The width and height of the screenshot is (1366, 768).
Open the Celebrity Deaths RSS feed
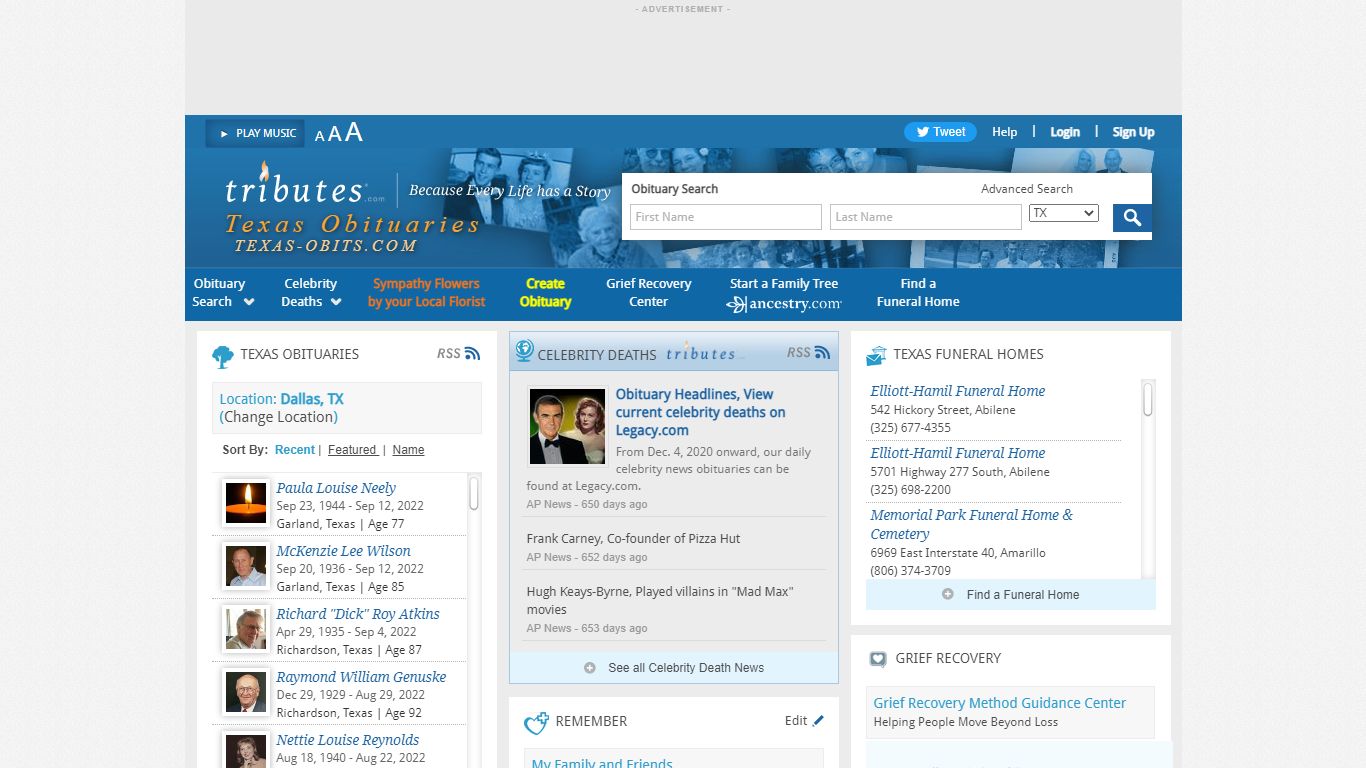tap(809, 352)
